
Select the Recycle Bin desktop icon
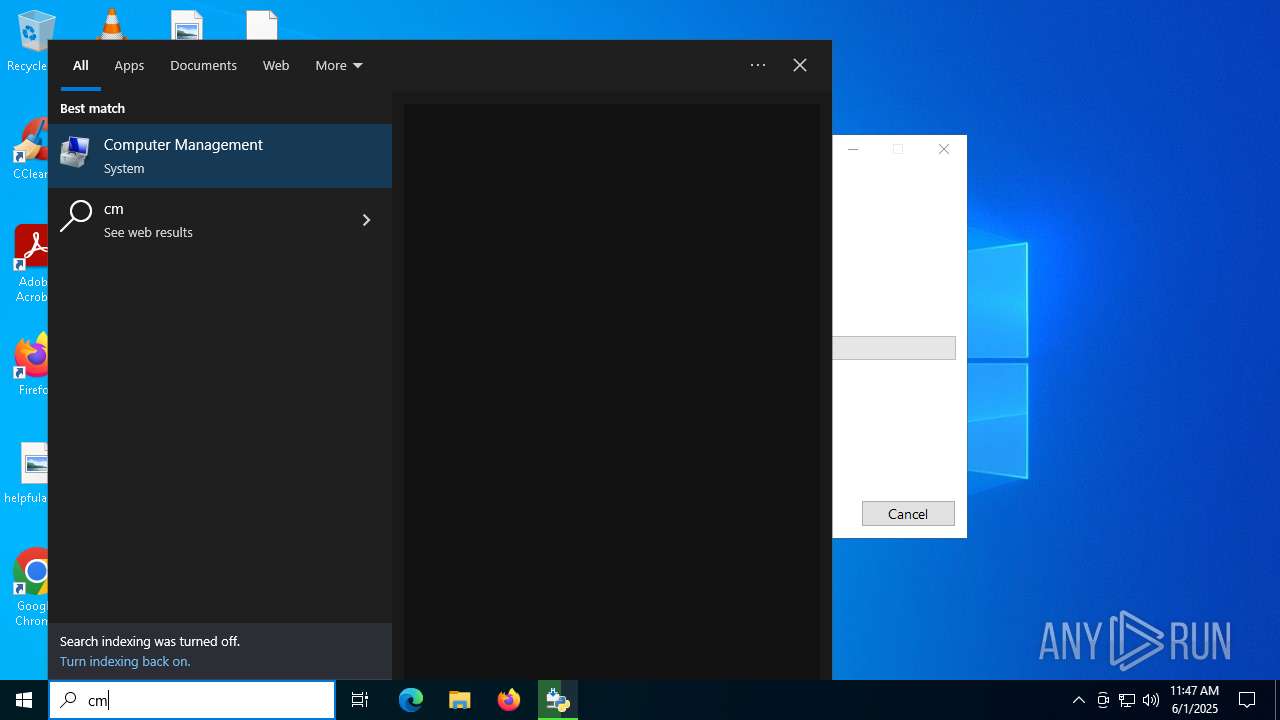click(32, 42)
